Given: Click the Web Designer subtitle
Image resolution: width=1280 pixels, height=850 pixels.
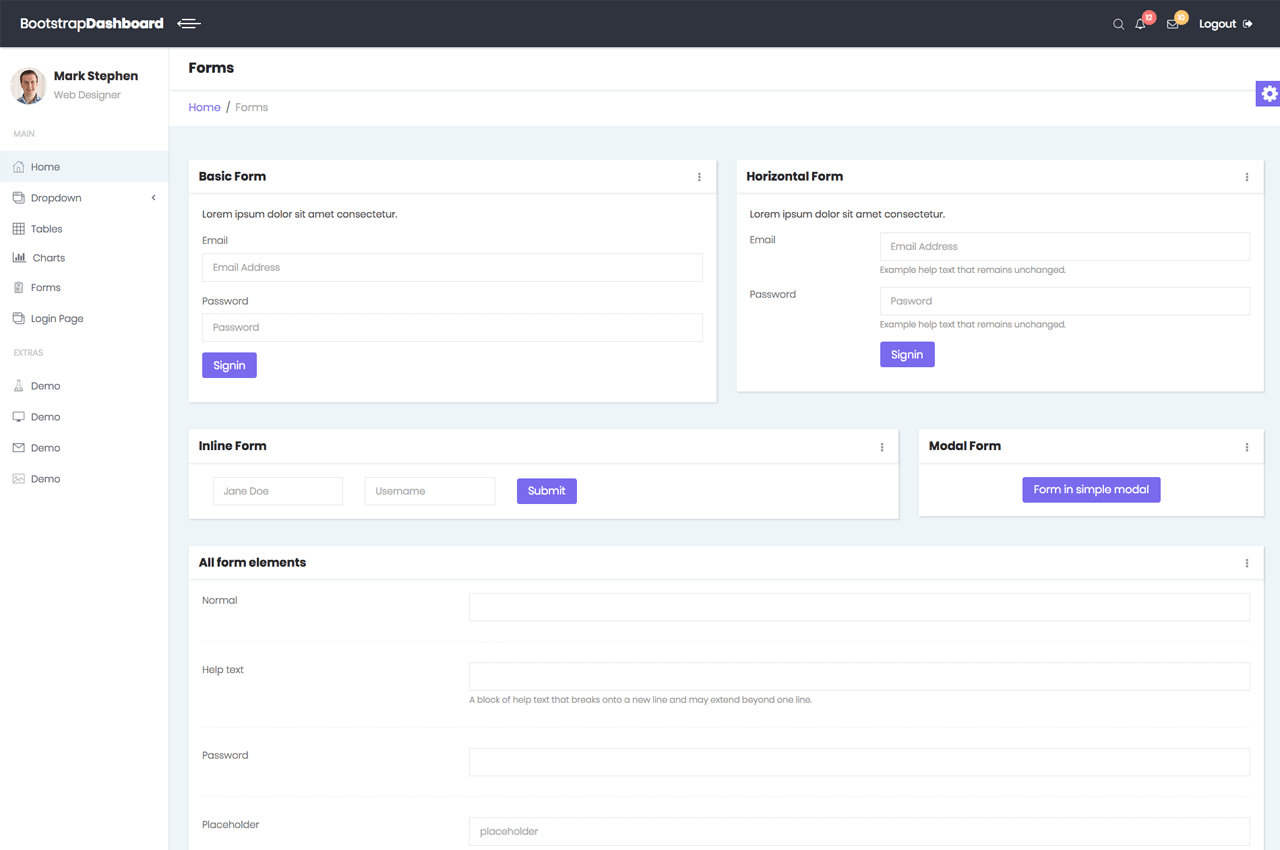Looking at the screenshot, I should tap(87, 95).
